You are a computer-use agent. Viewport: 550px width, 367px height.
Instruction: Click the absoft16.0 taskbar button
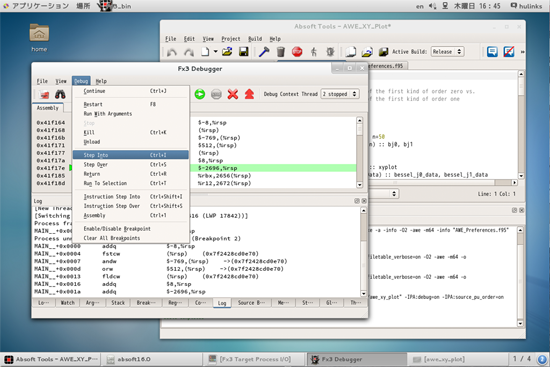pos(151,359)
